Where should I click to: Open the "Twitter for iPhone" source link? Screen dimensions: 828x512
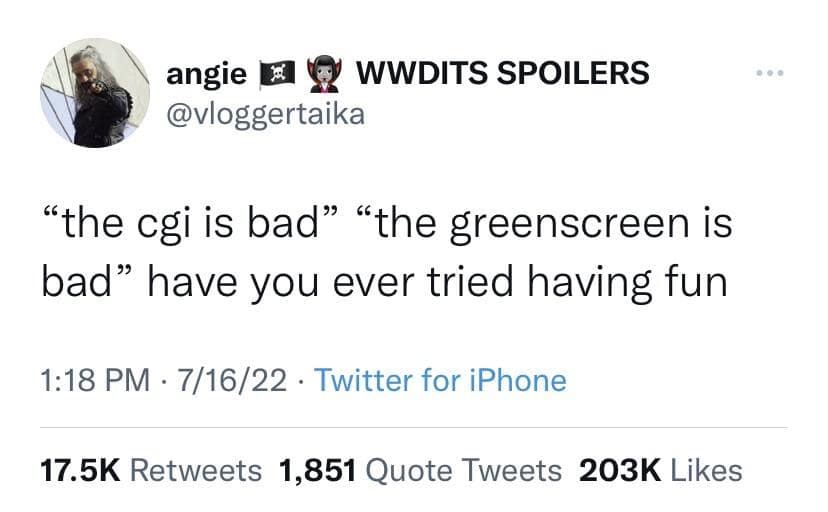tap(440, 381)
